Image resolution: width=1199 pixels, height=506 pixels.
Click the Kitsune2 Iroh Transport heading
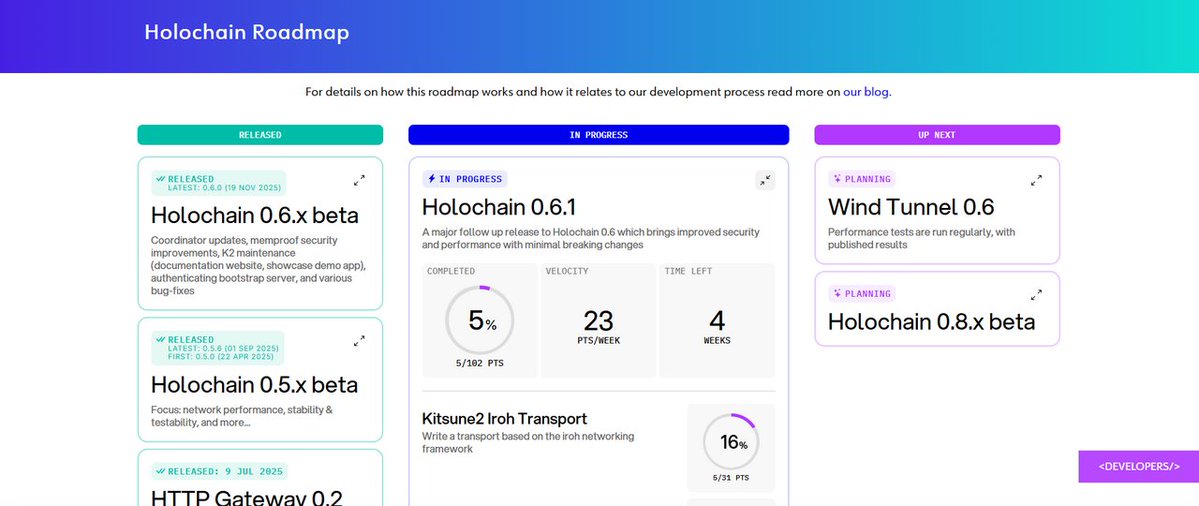[505, 419]
